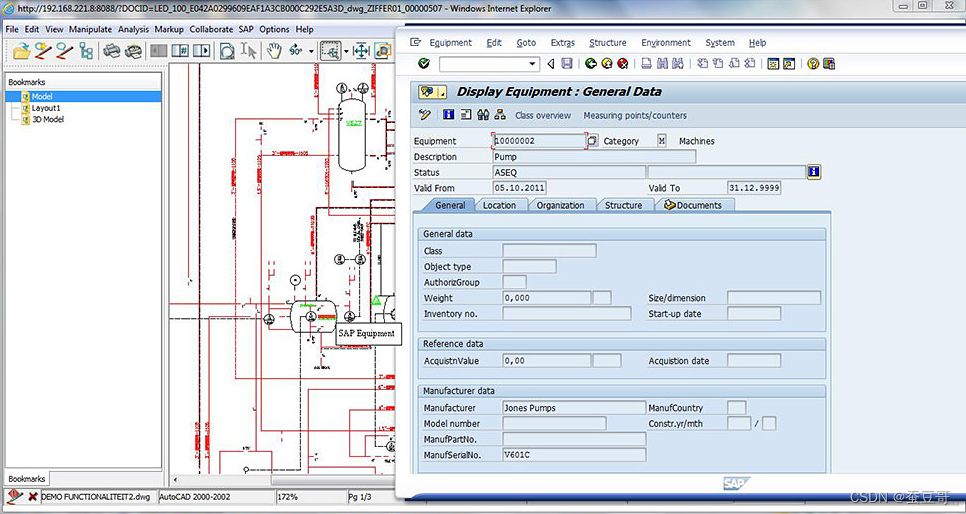966x514 pixels.
Task: Click the first printer icon in viewer toolbar
Action: click(112, 51)
